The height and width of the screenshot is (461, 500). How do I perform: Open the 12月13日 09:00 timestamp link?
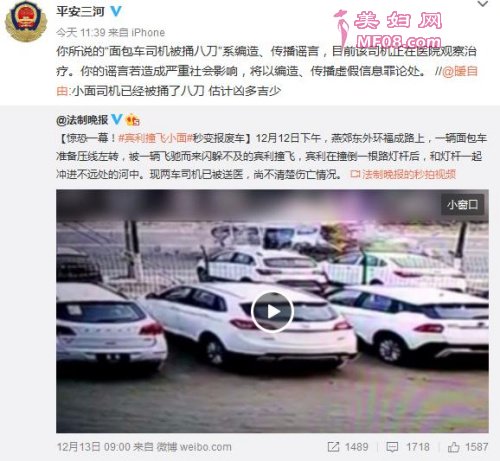(x=93, y=447)
